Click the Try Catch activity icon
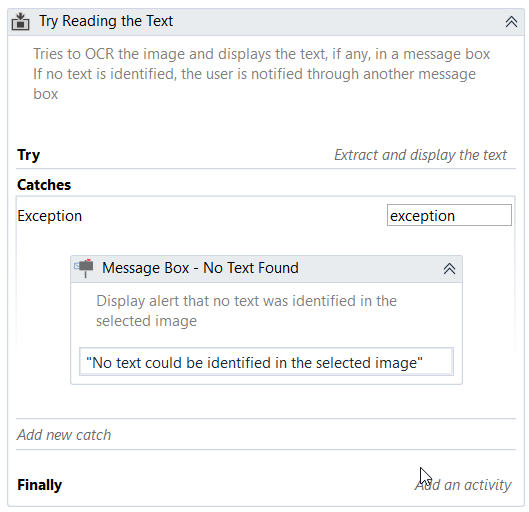This screenshot has height=512, width=529. (x=21, y=22)
